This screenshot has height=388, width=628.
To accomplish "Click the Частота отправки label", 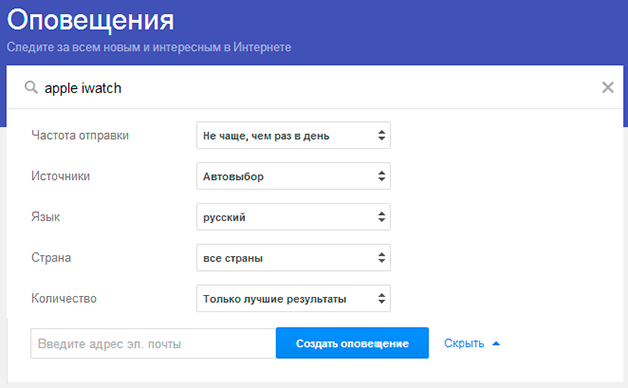I will pos(80,135).
